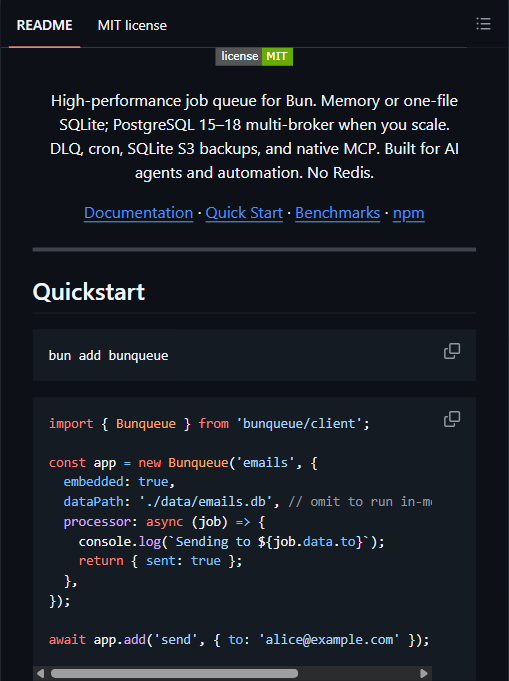Click the code block's scroll left arrow
This screenshot has width=509, height=681.
point(40,673)
